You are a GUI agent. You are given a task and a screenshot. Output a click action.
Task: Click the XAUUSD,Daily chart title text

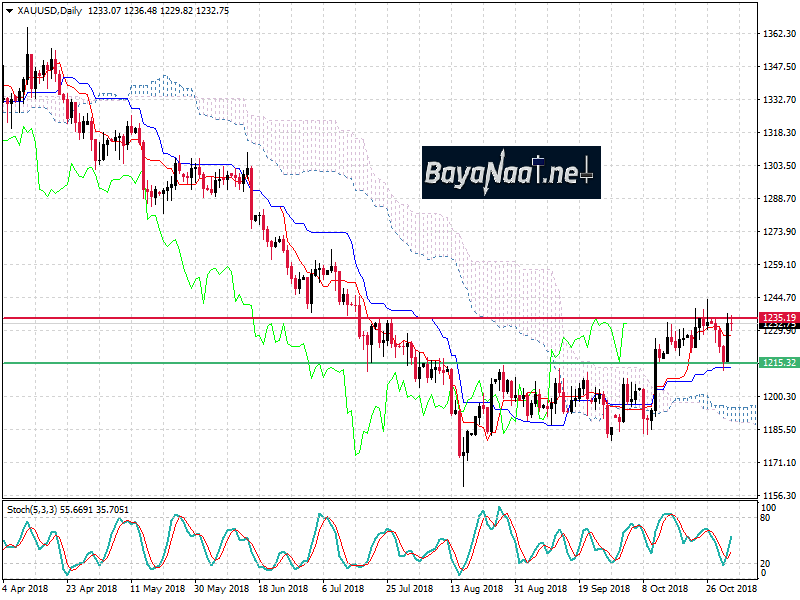[50, 11]
